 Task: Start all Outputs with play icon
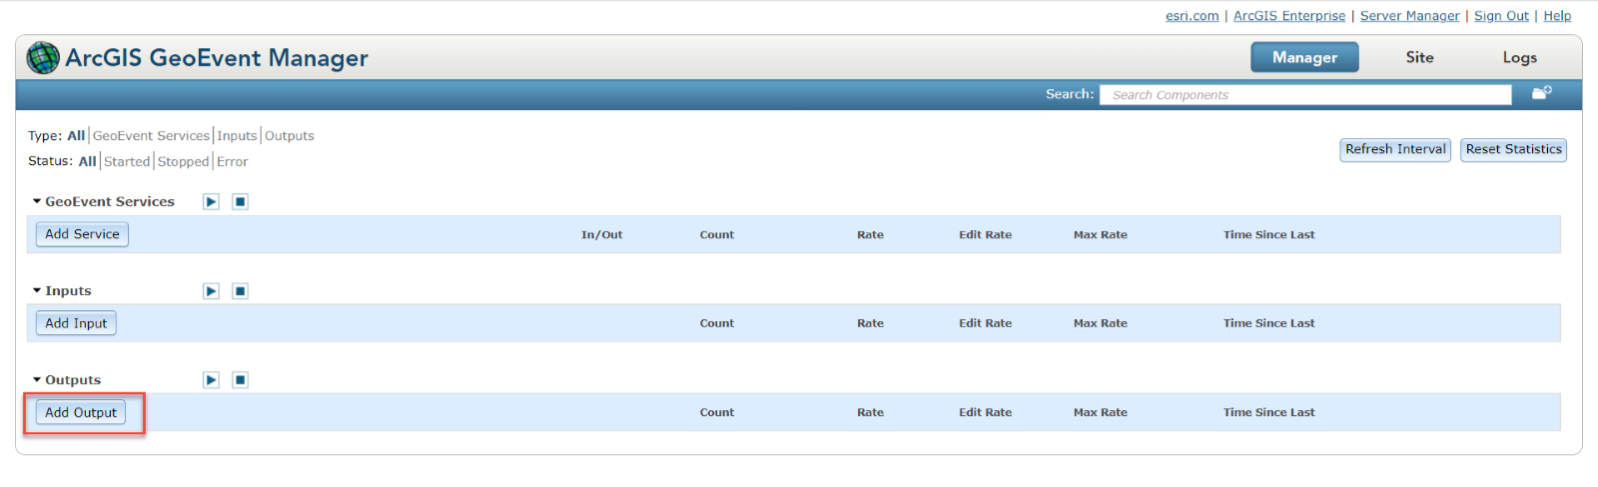coord(211,380)
